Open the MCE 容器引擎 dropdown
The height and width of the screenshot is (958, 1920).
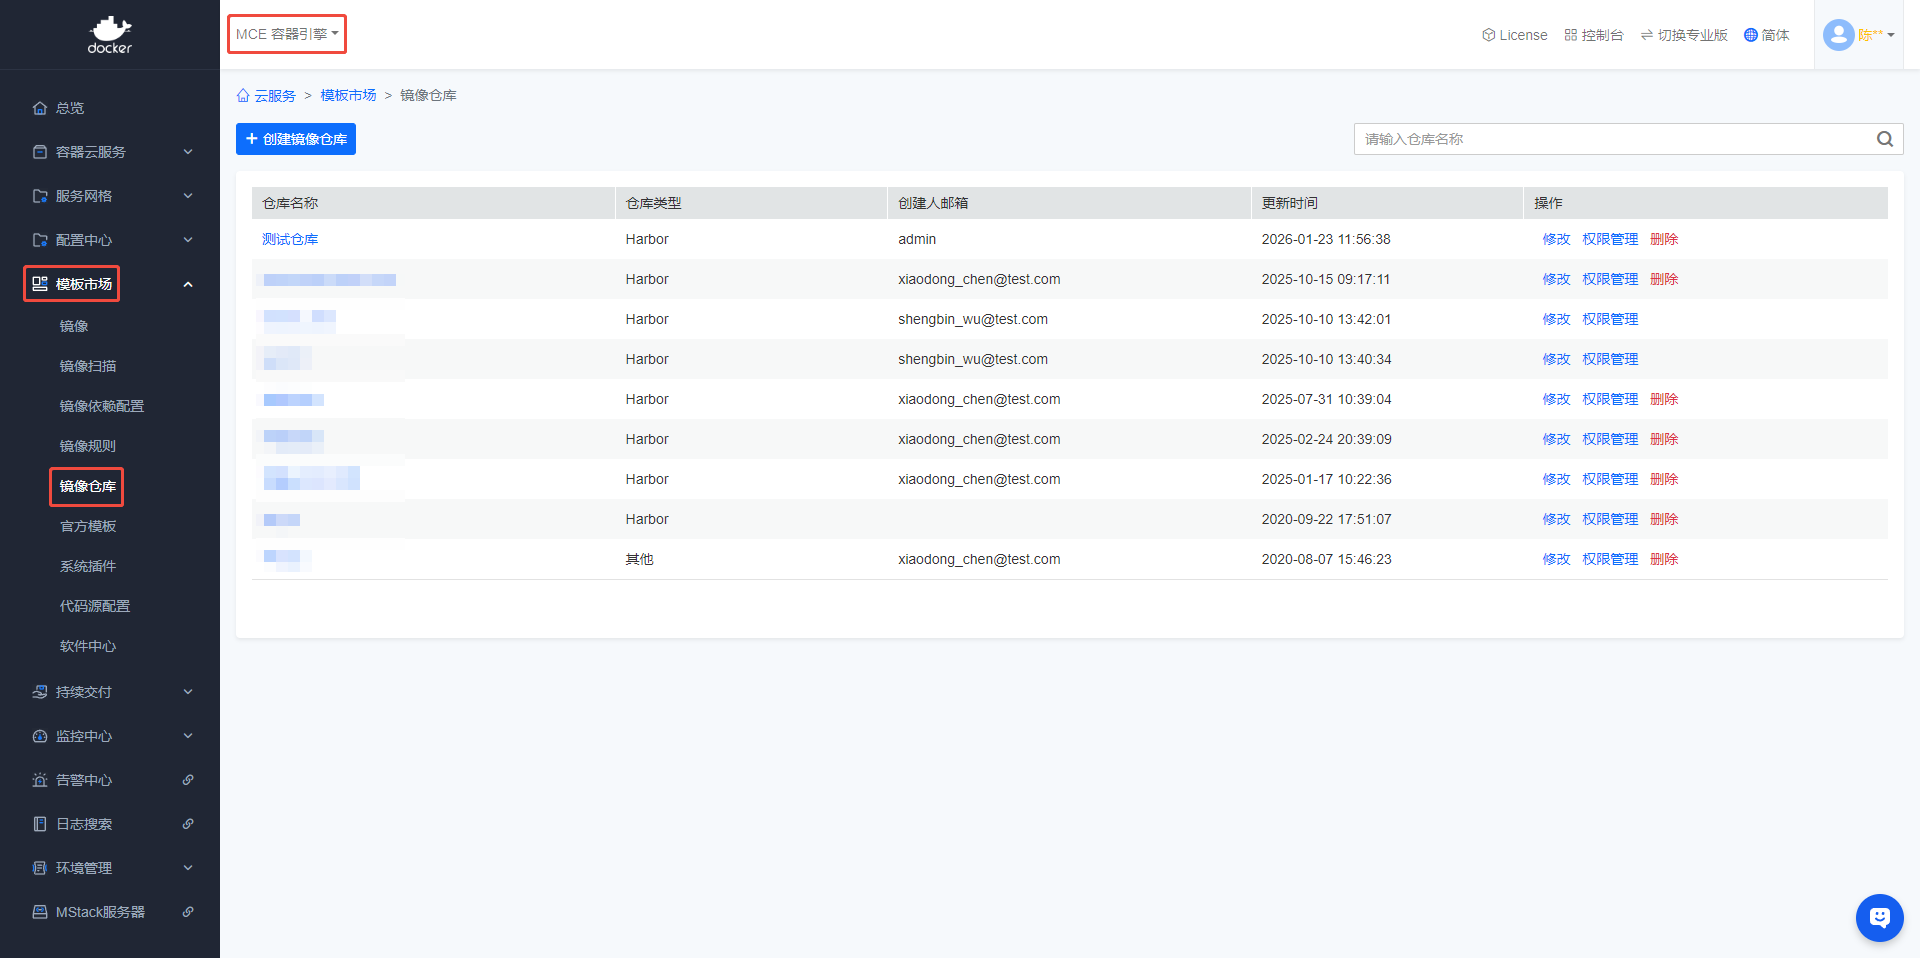point(287,34)
